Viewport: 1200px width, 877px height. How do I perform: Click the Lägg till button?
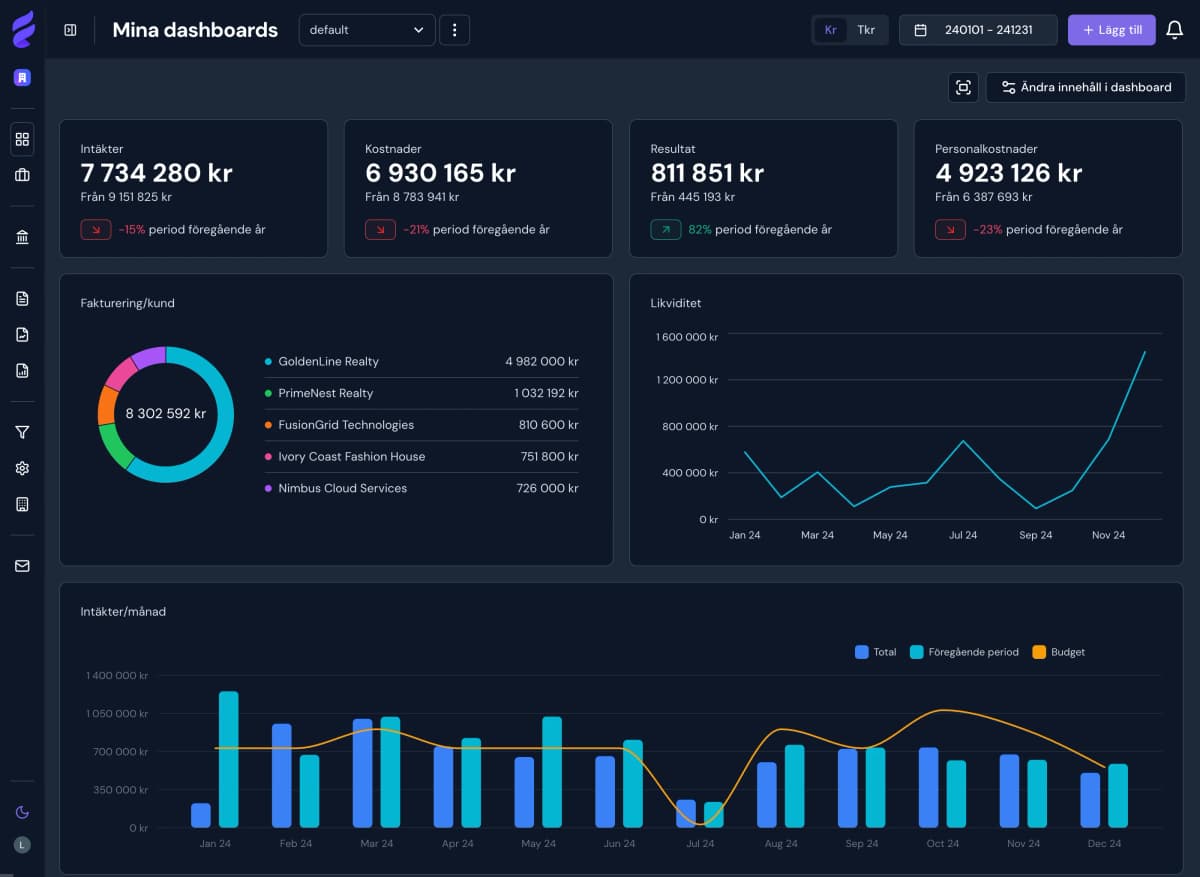(1111, 30)
